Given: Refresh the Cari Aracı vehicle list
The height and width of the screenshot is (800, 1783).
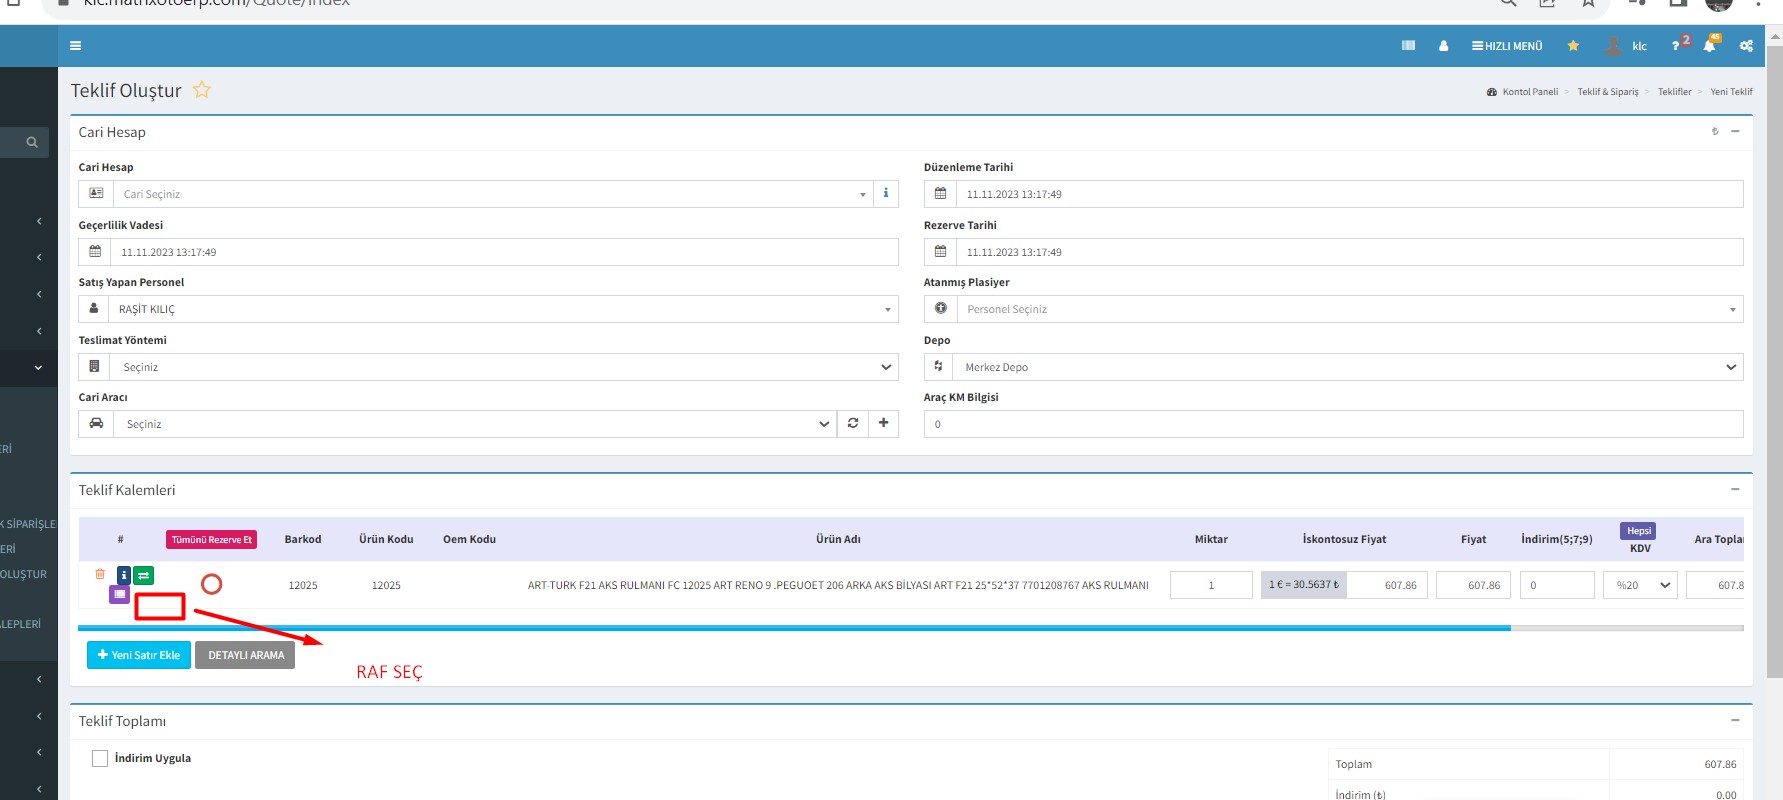Looking at the screenshot, I should [853, 424].
